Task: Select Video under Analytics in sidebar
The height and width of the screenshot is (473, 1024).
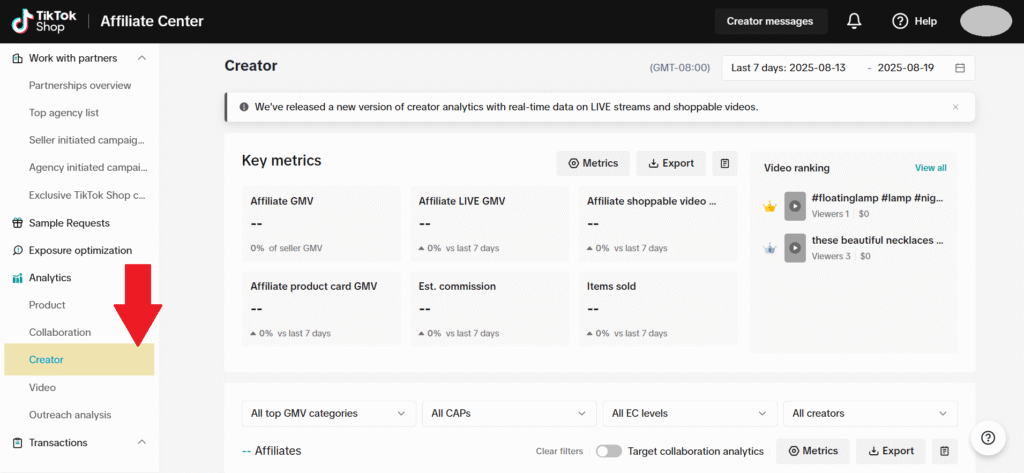Action: click(42, 387)
